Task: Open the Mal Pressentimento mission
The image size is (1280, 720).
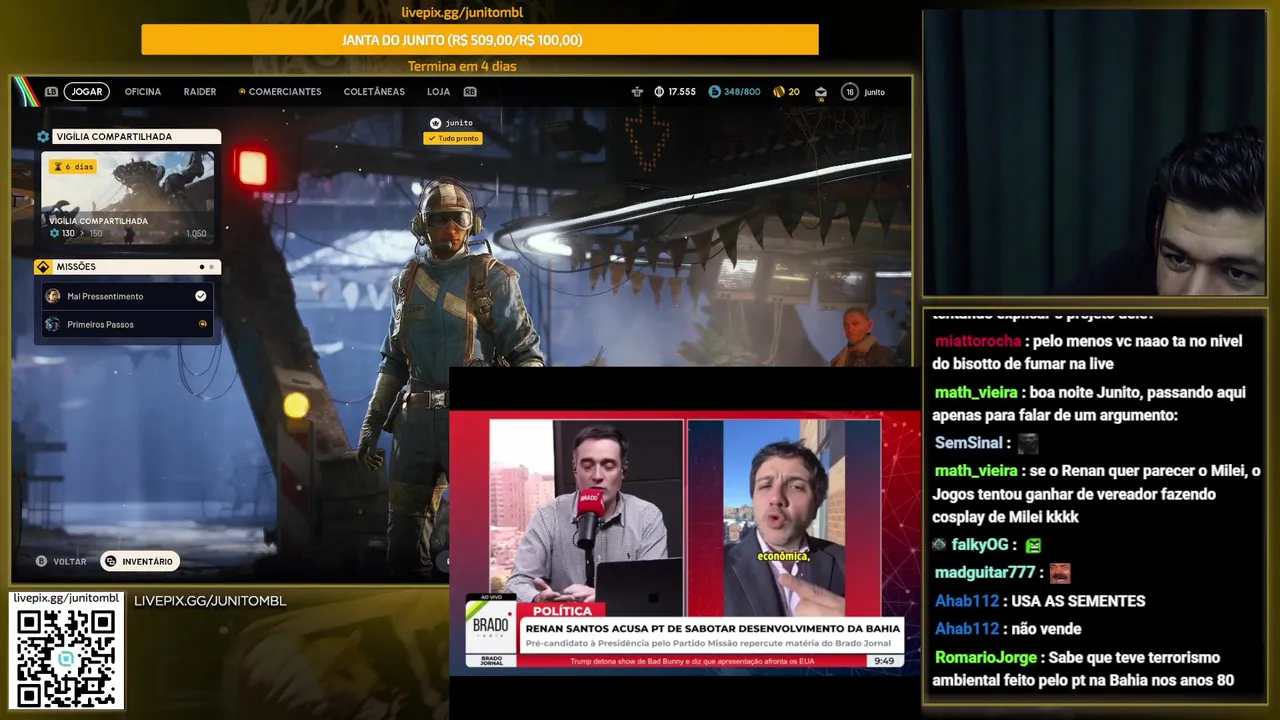Action: pyautogui.click(x=127, y=296)
